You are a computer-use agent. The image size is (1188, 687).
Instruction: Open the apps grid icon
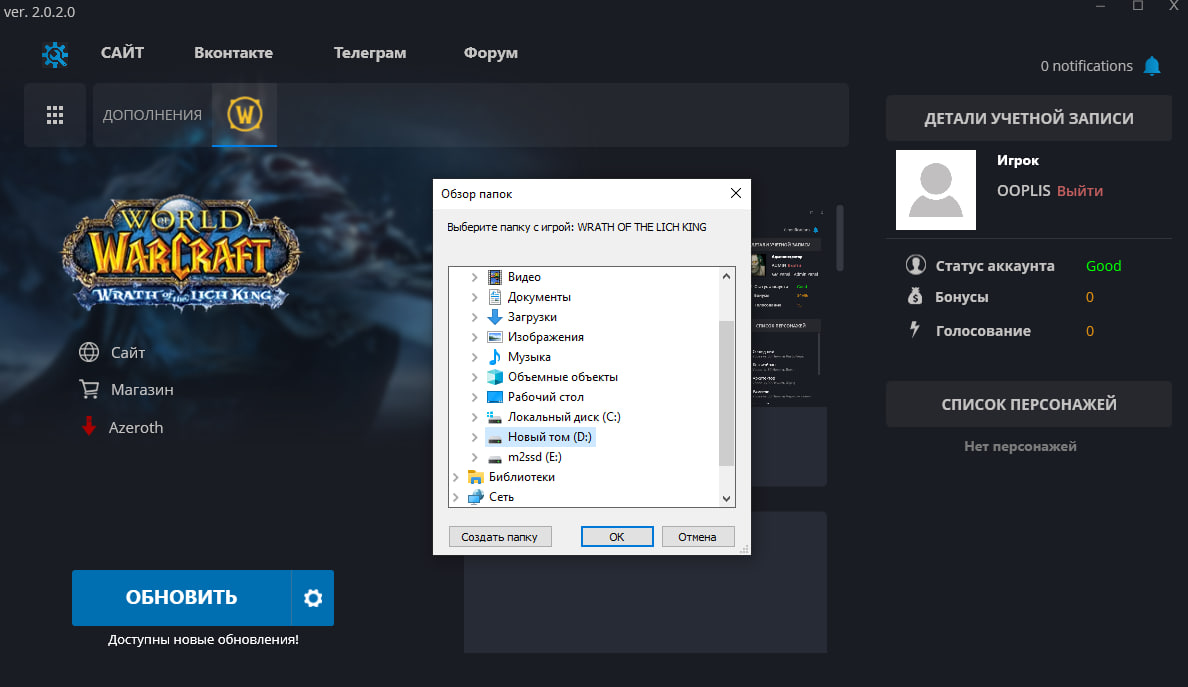tap(55, 115)
